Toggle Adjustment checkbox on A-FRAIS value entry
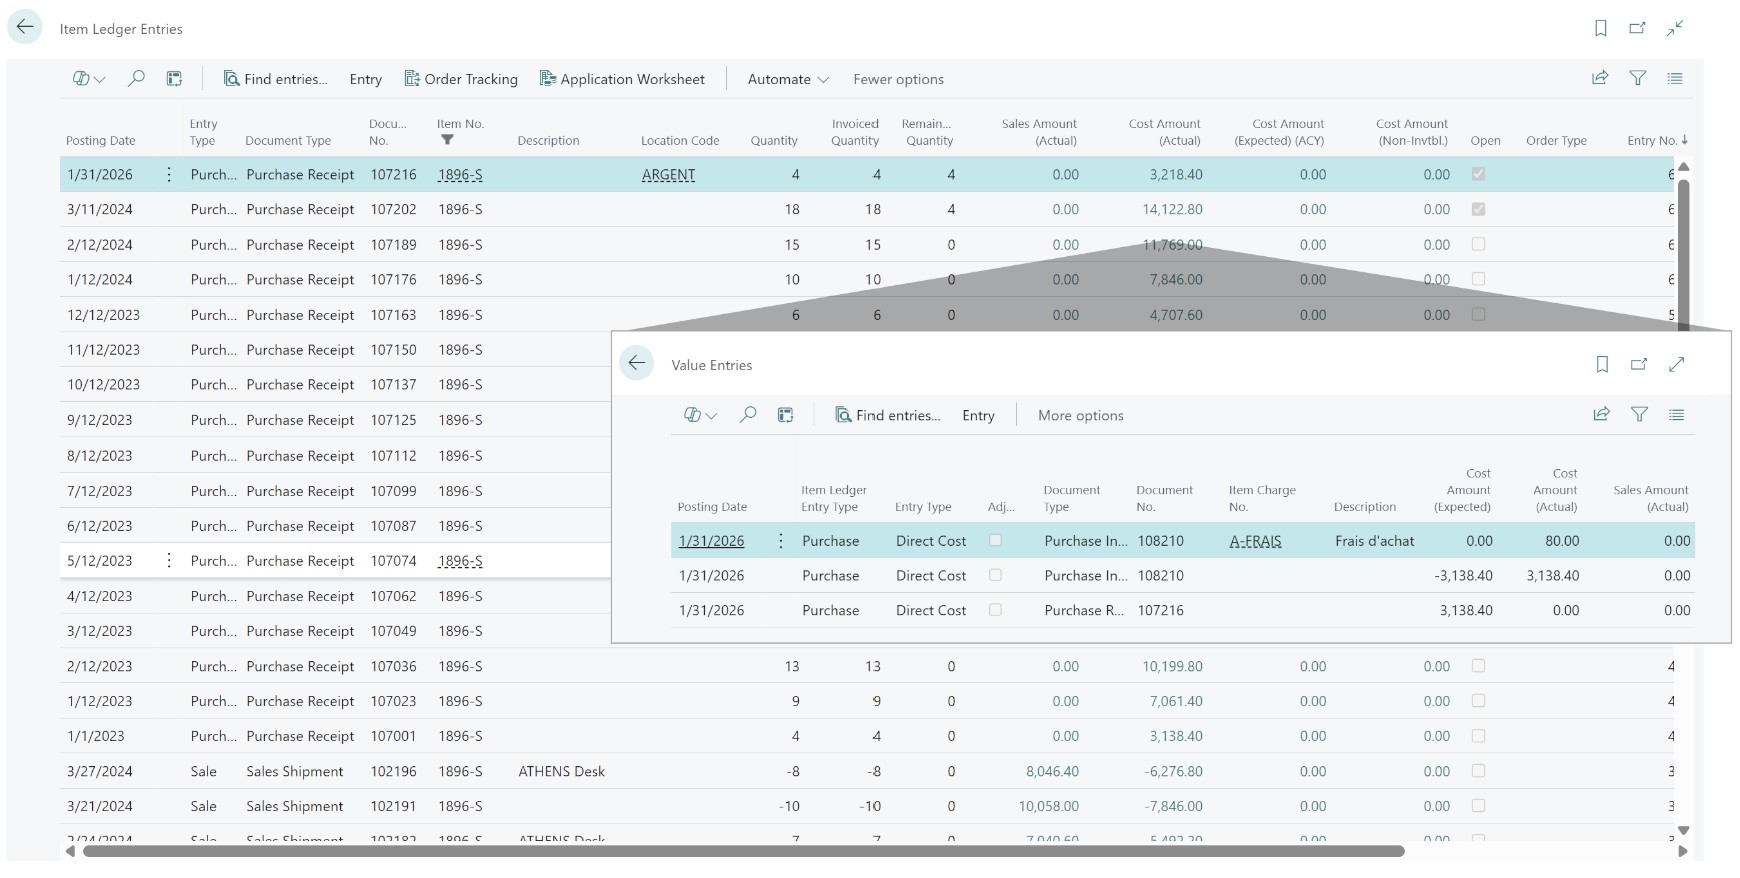Screen dimensions: 1740x878 pyautogui.click(x=995, y=541)
